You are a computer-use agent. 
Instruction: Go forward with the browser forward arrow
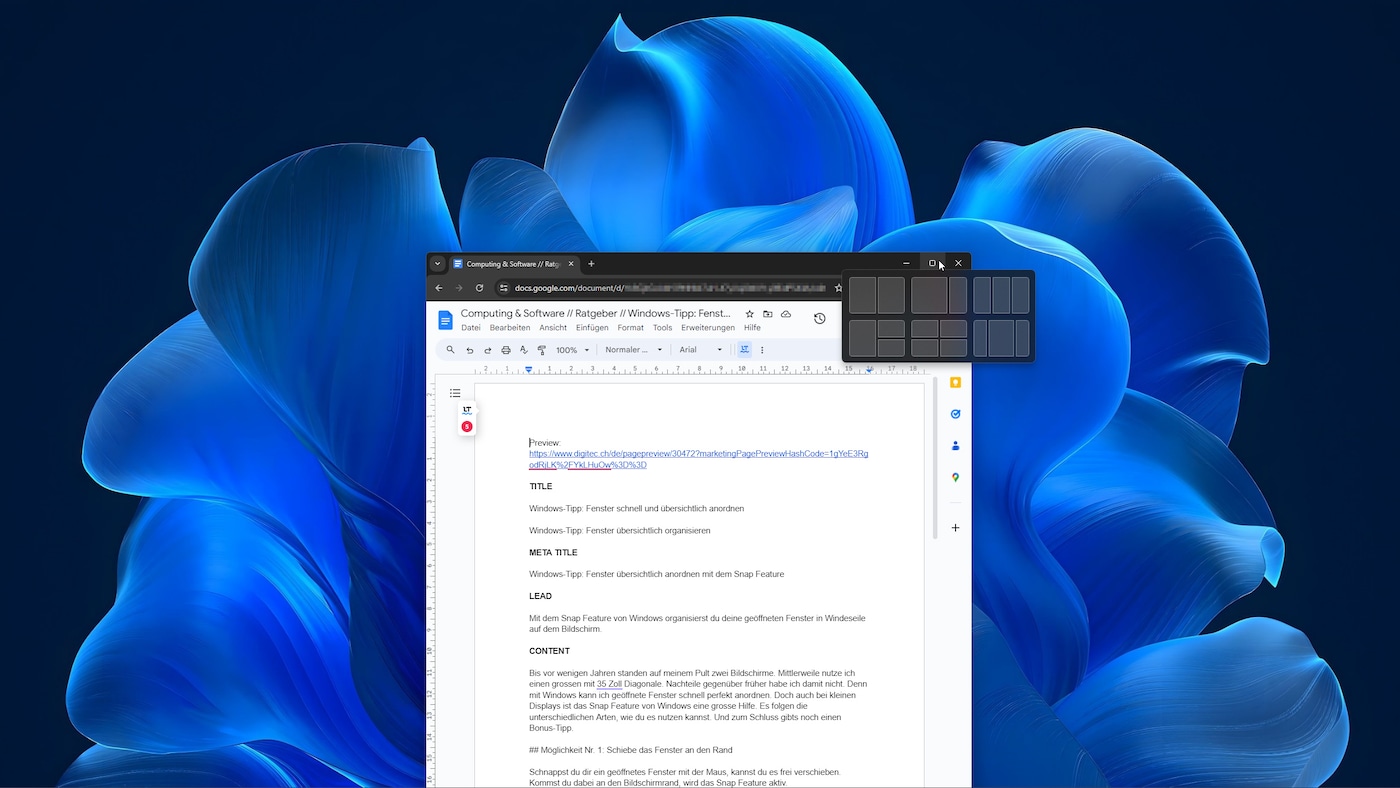coord(459,288)
